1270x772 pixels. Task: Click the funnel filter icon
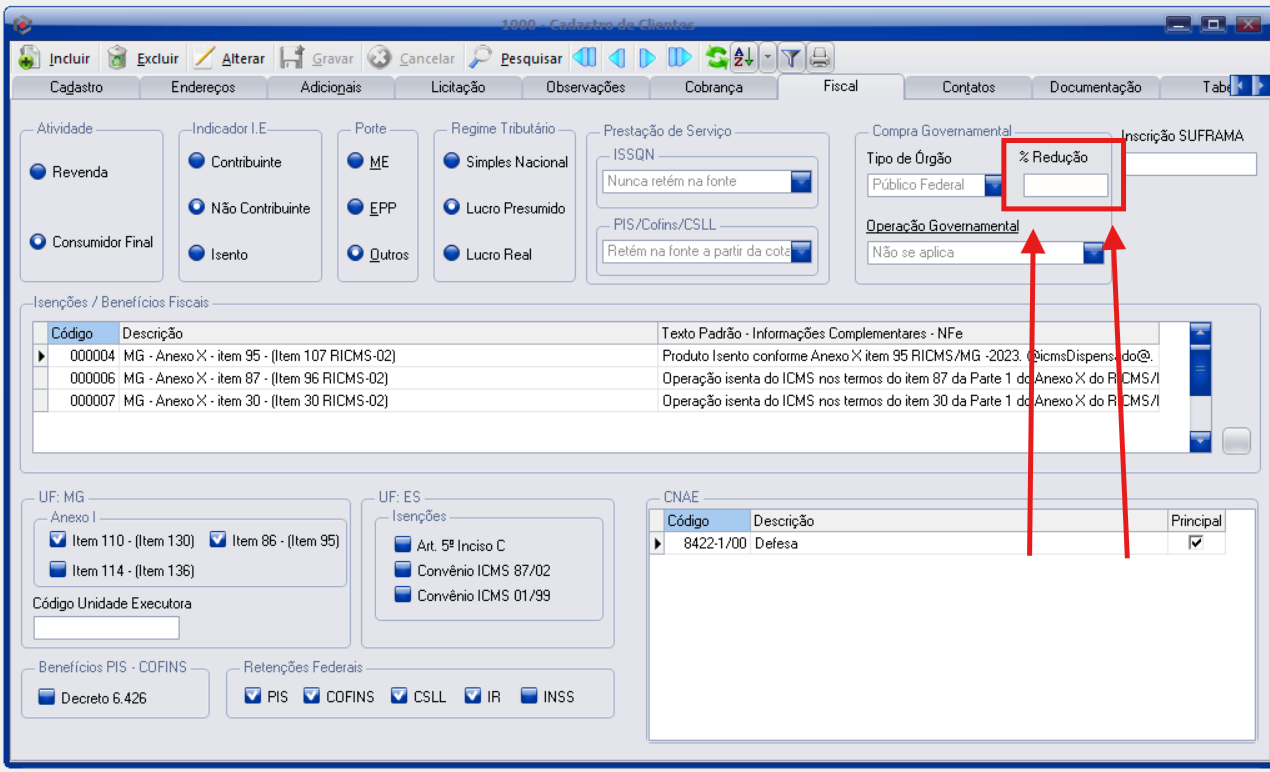790,58
